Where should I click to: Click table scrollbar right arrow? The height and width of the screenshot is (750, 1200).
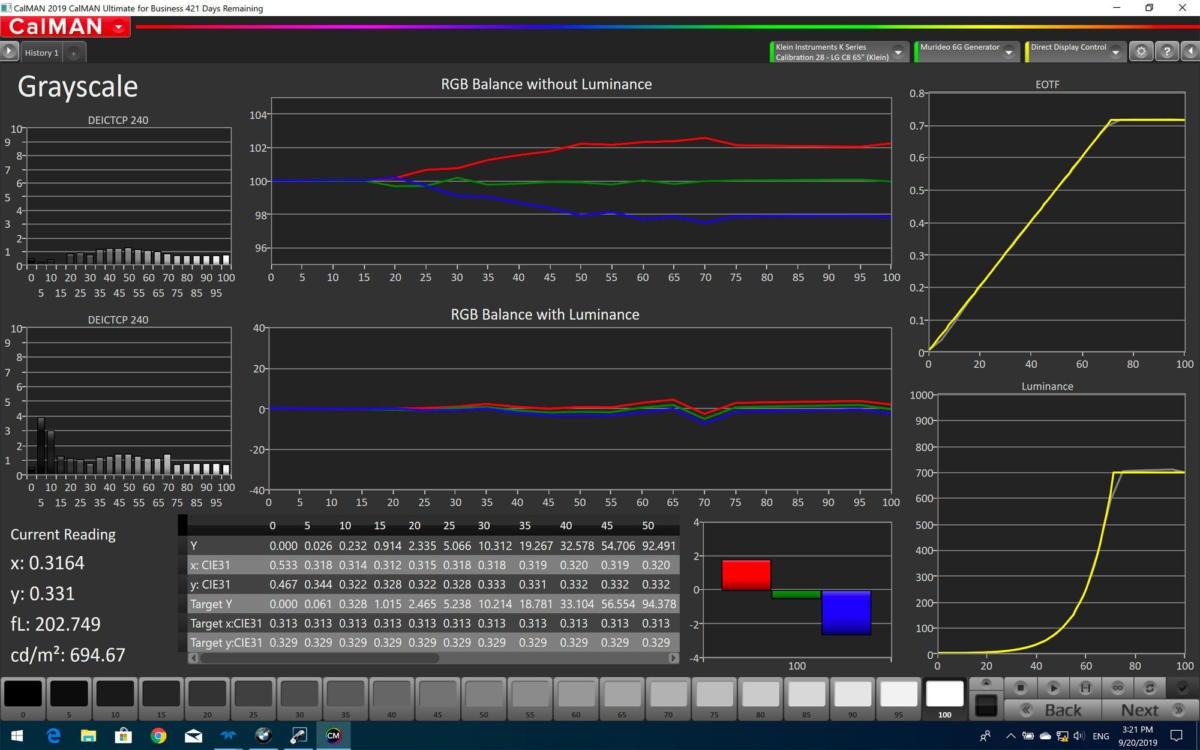(x=673, y=658)
